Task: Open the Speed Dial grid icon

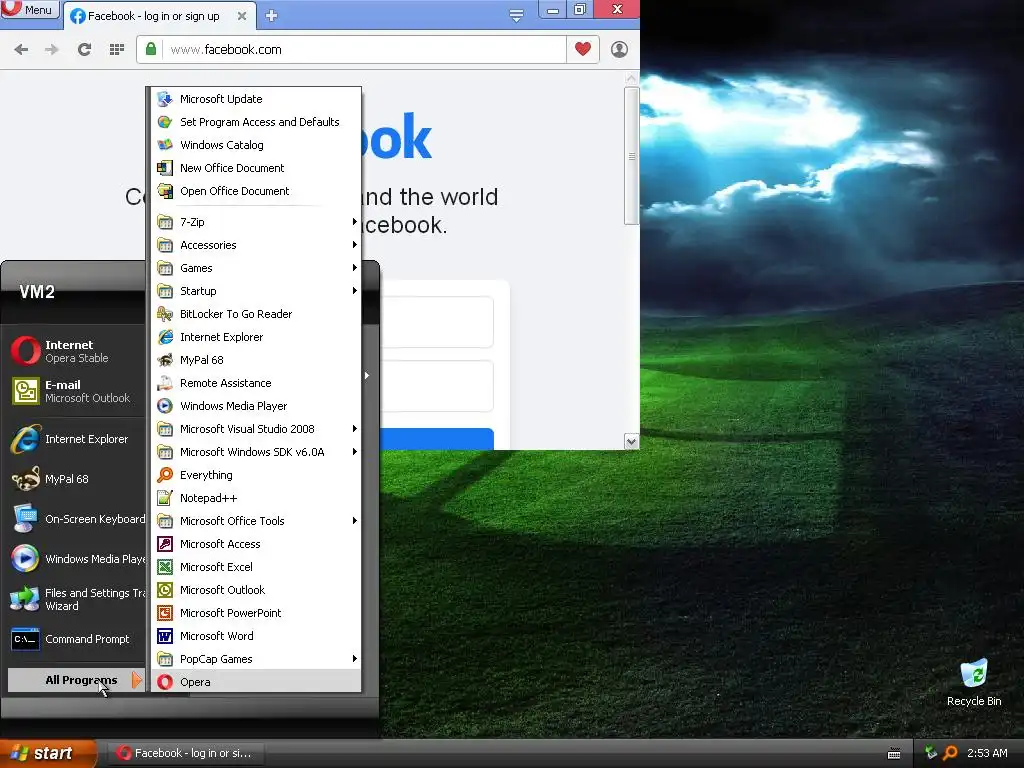Action: click(117, 50)
